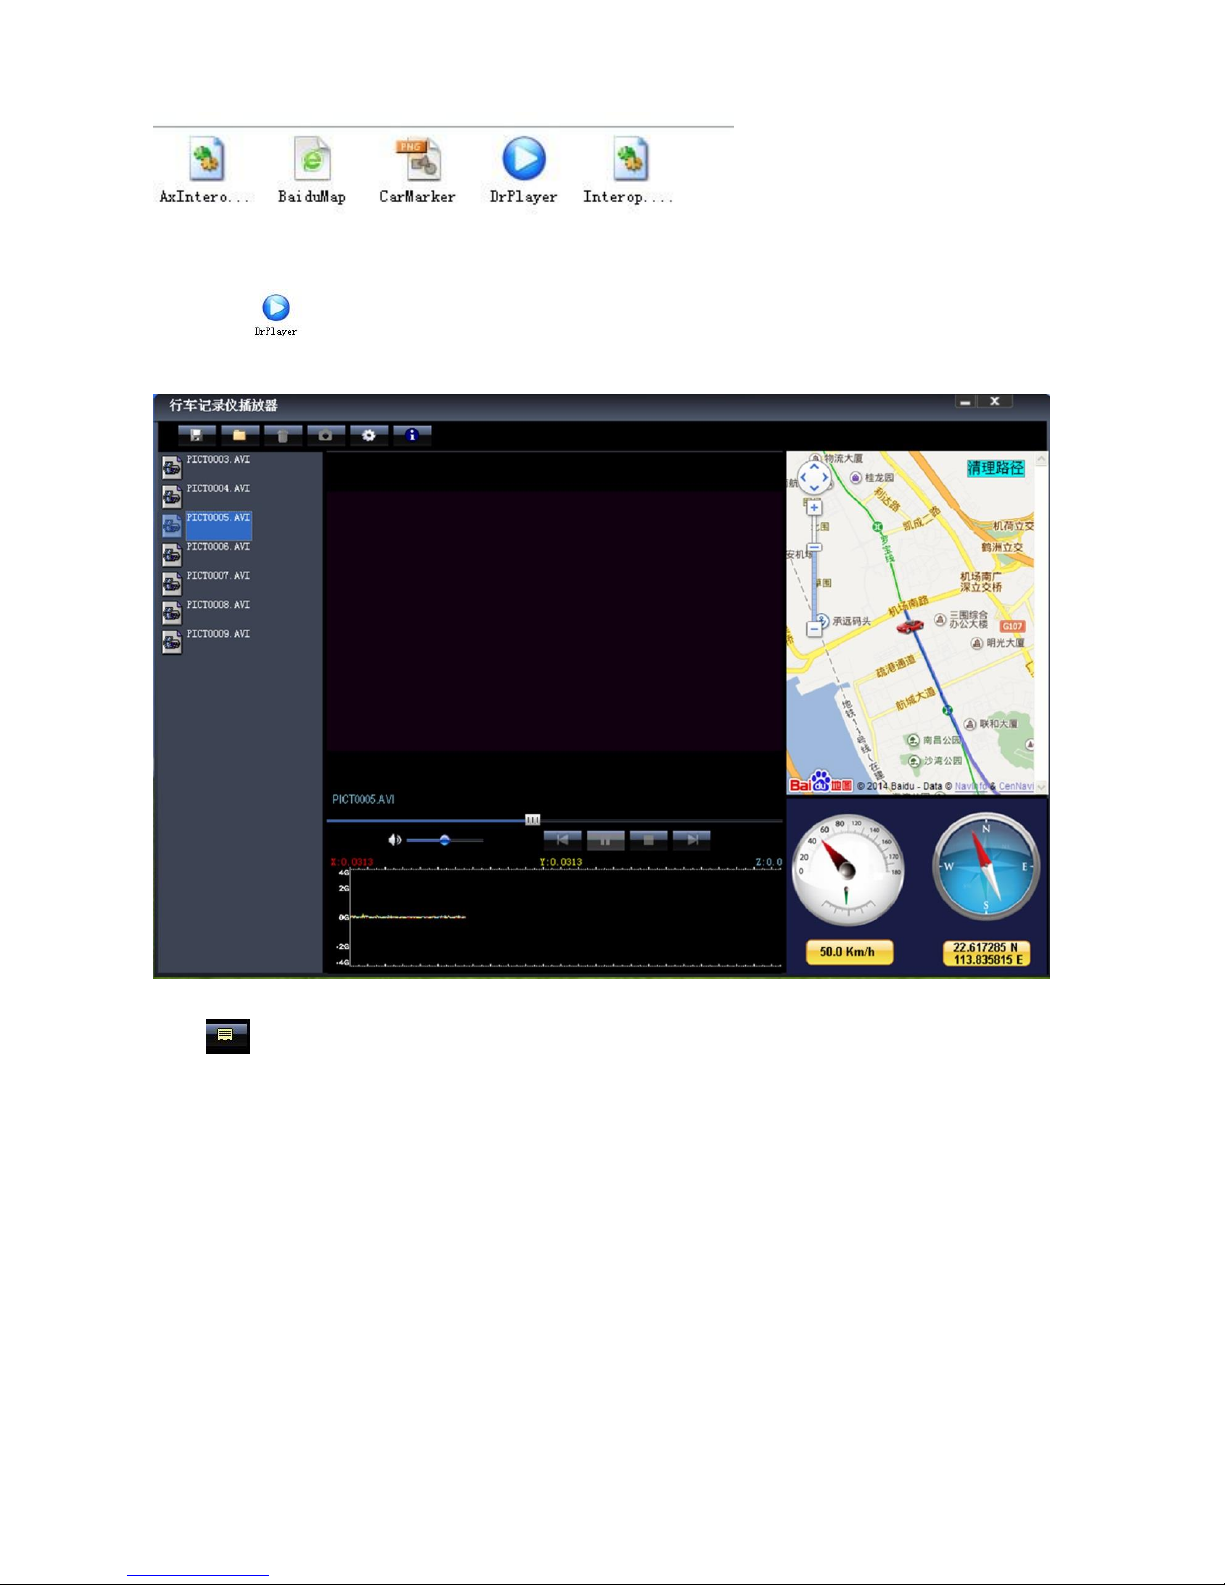This screenshot has height=1585, width=1225.
Task: Click the map zoom slider handle
Action: coord(815,548)
